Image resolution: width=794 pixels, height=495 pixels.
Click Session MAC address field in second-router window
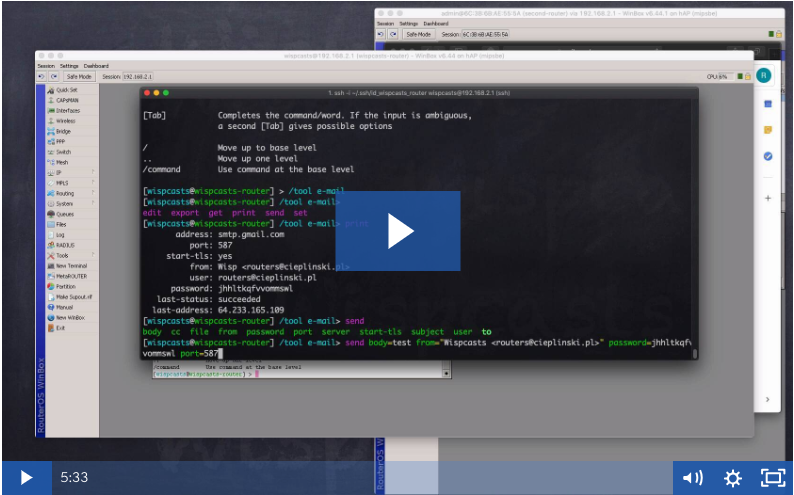click(x=485, y=34)
